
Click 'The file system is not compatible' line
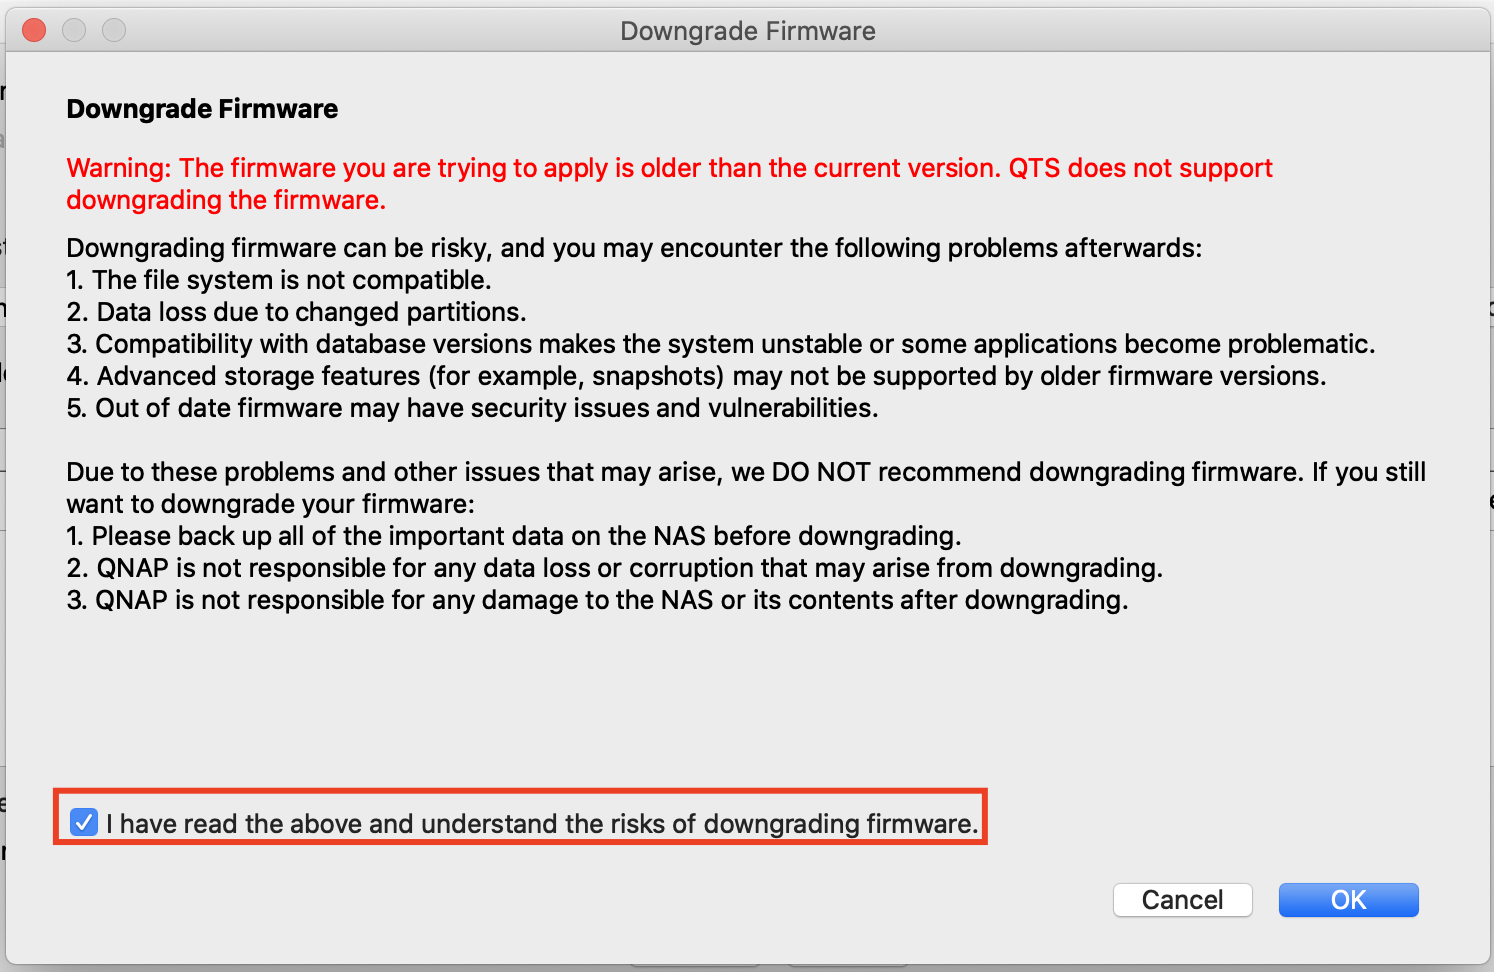point(279,280)
